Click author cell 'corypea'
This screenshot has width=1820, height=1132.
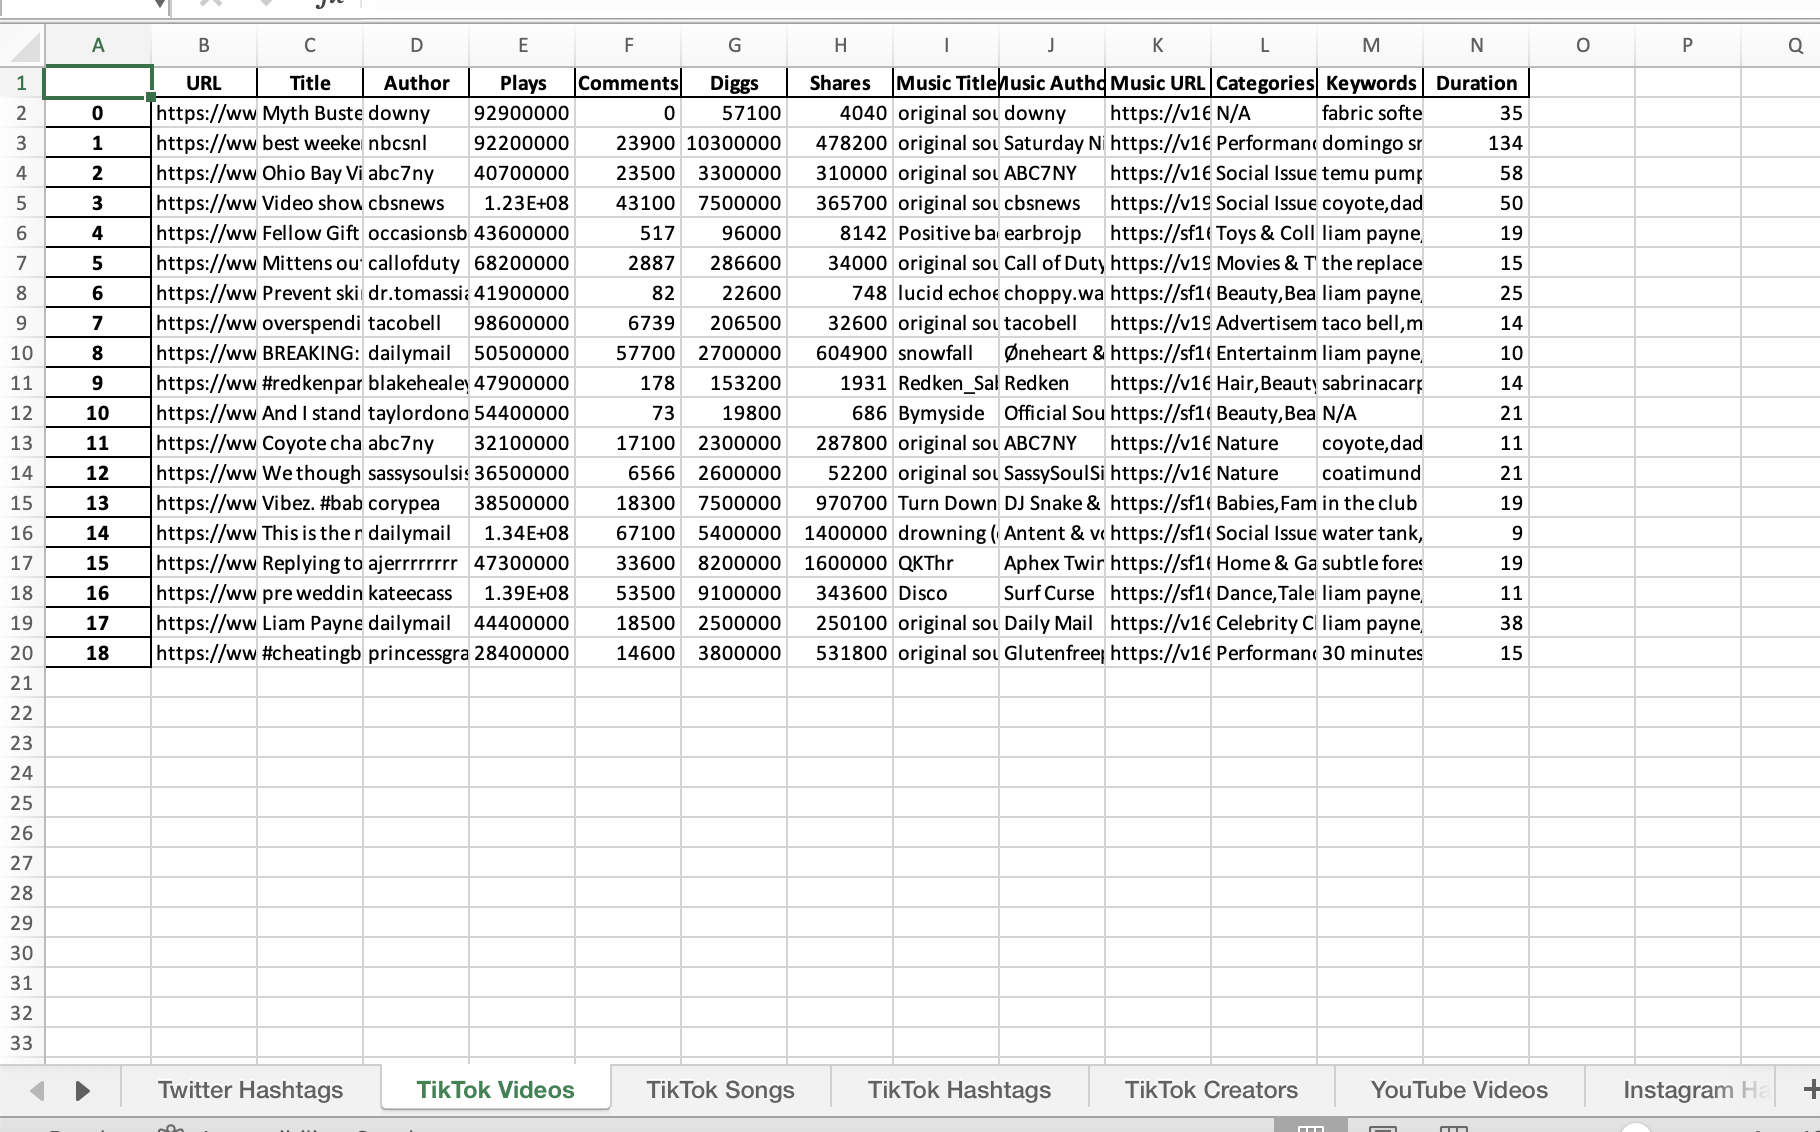pos(416,503)
